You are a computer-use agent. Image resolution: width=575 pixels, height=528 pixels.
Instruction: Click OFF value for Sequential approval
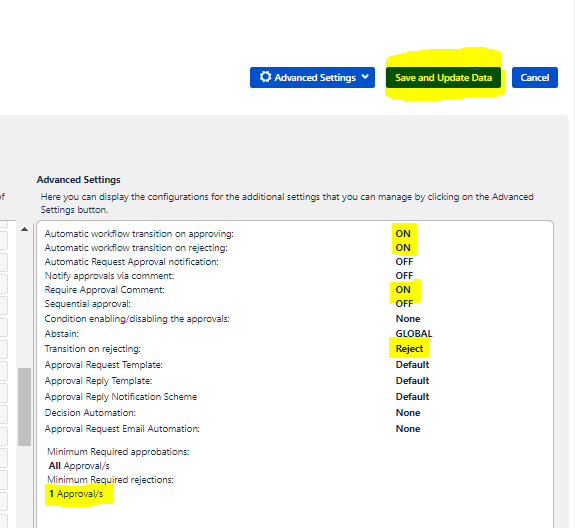tap(404, 304)
